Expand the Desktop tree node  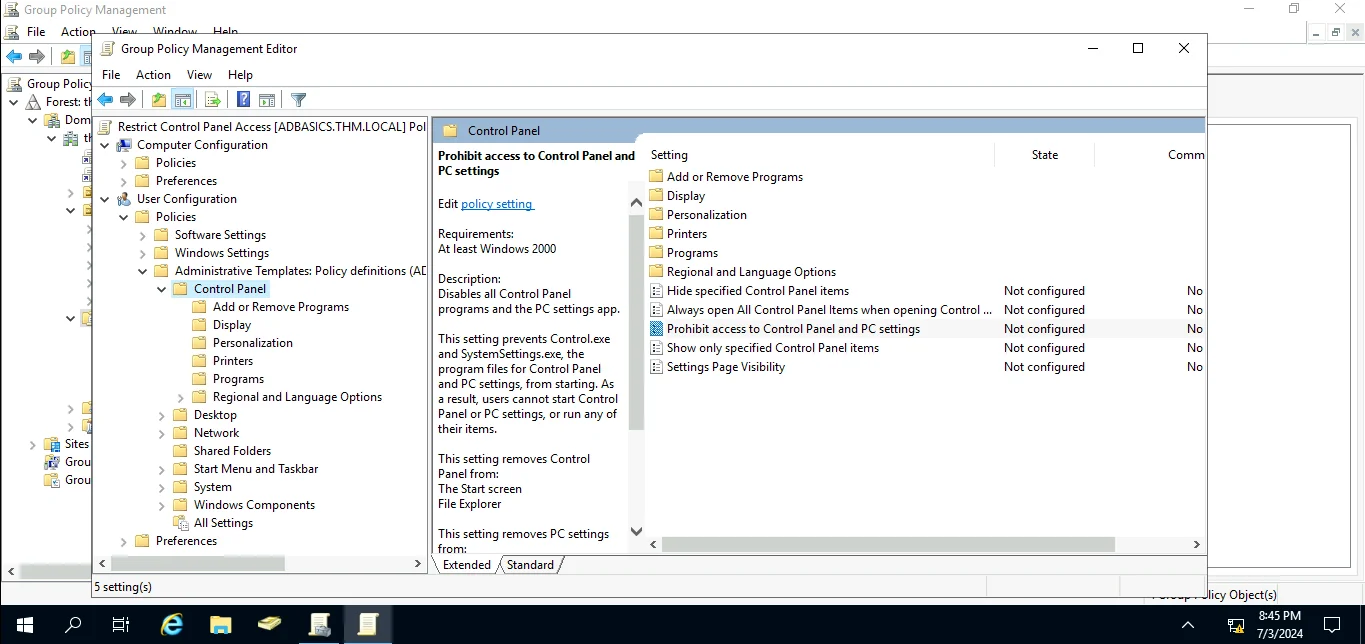(162, 415)
